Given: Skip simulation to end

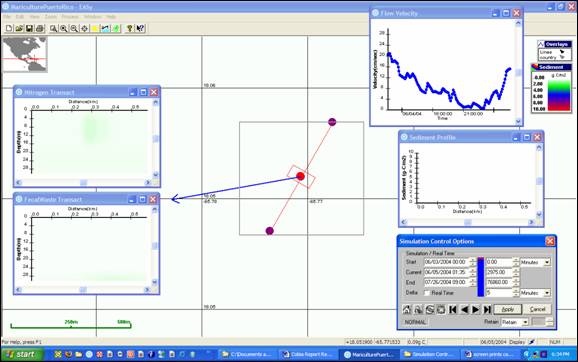Looking at the screenshot, I should (x=487, y=310).
